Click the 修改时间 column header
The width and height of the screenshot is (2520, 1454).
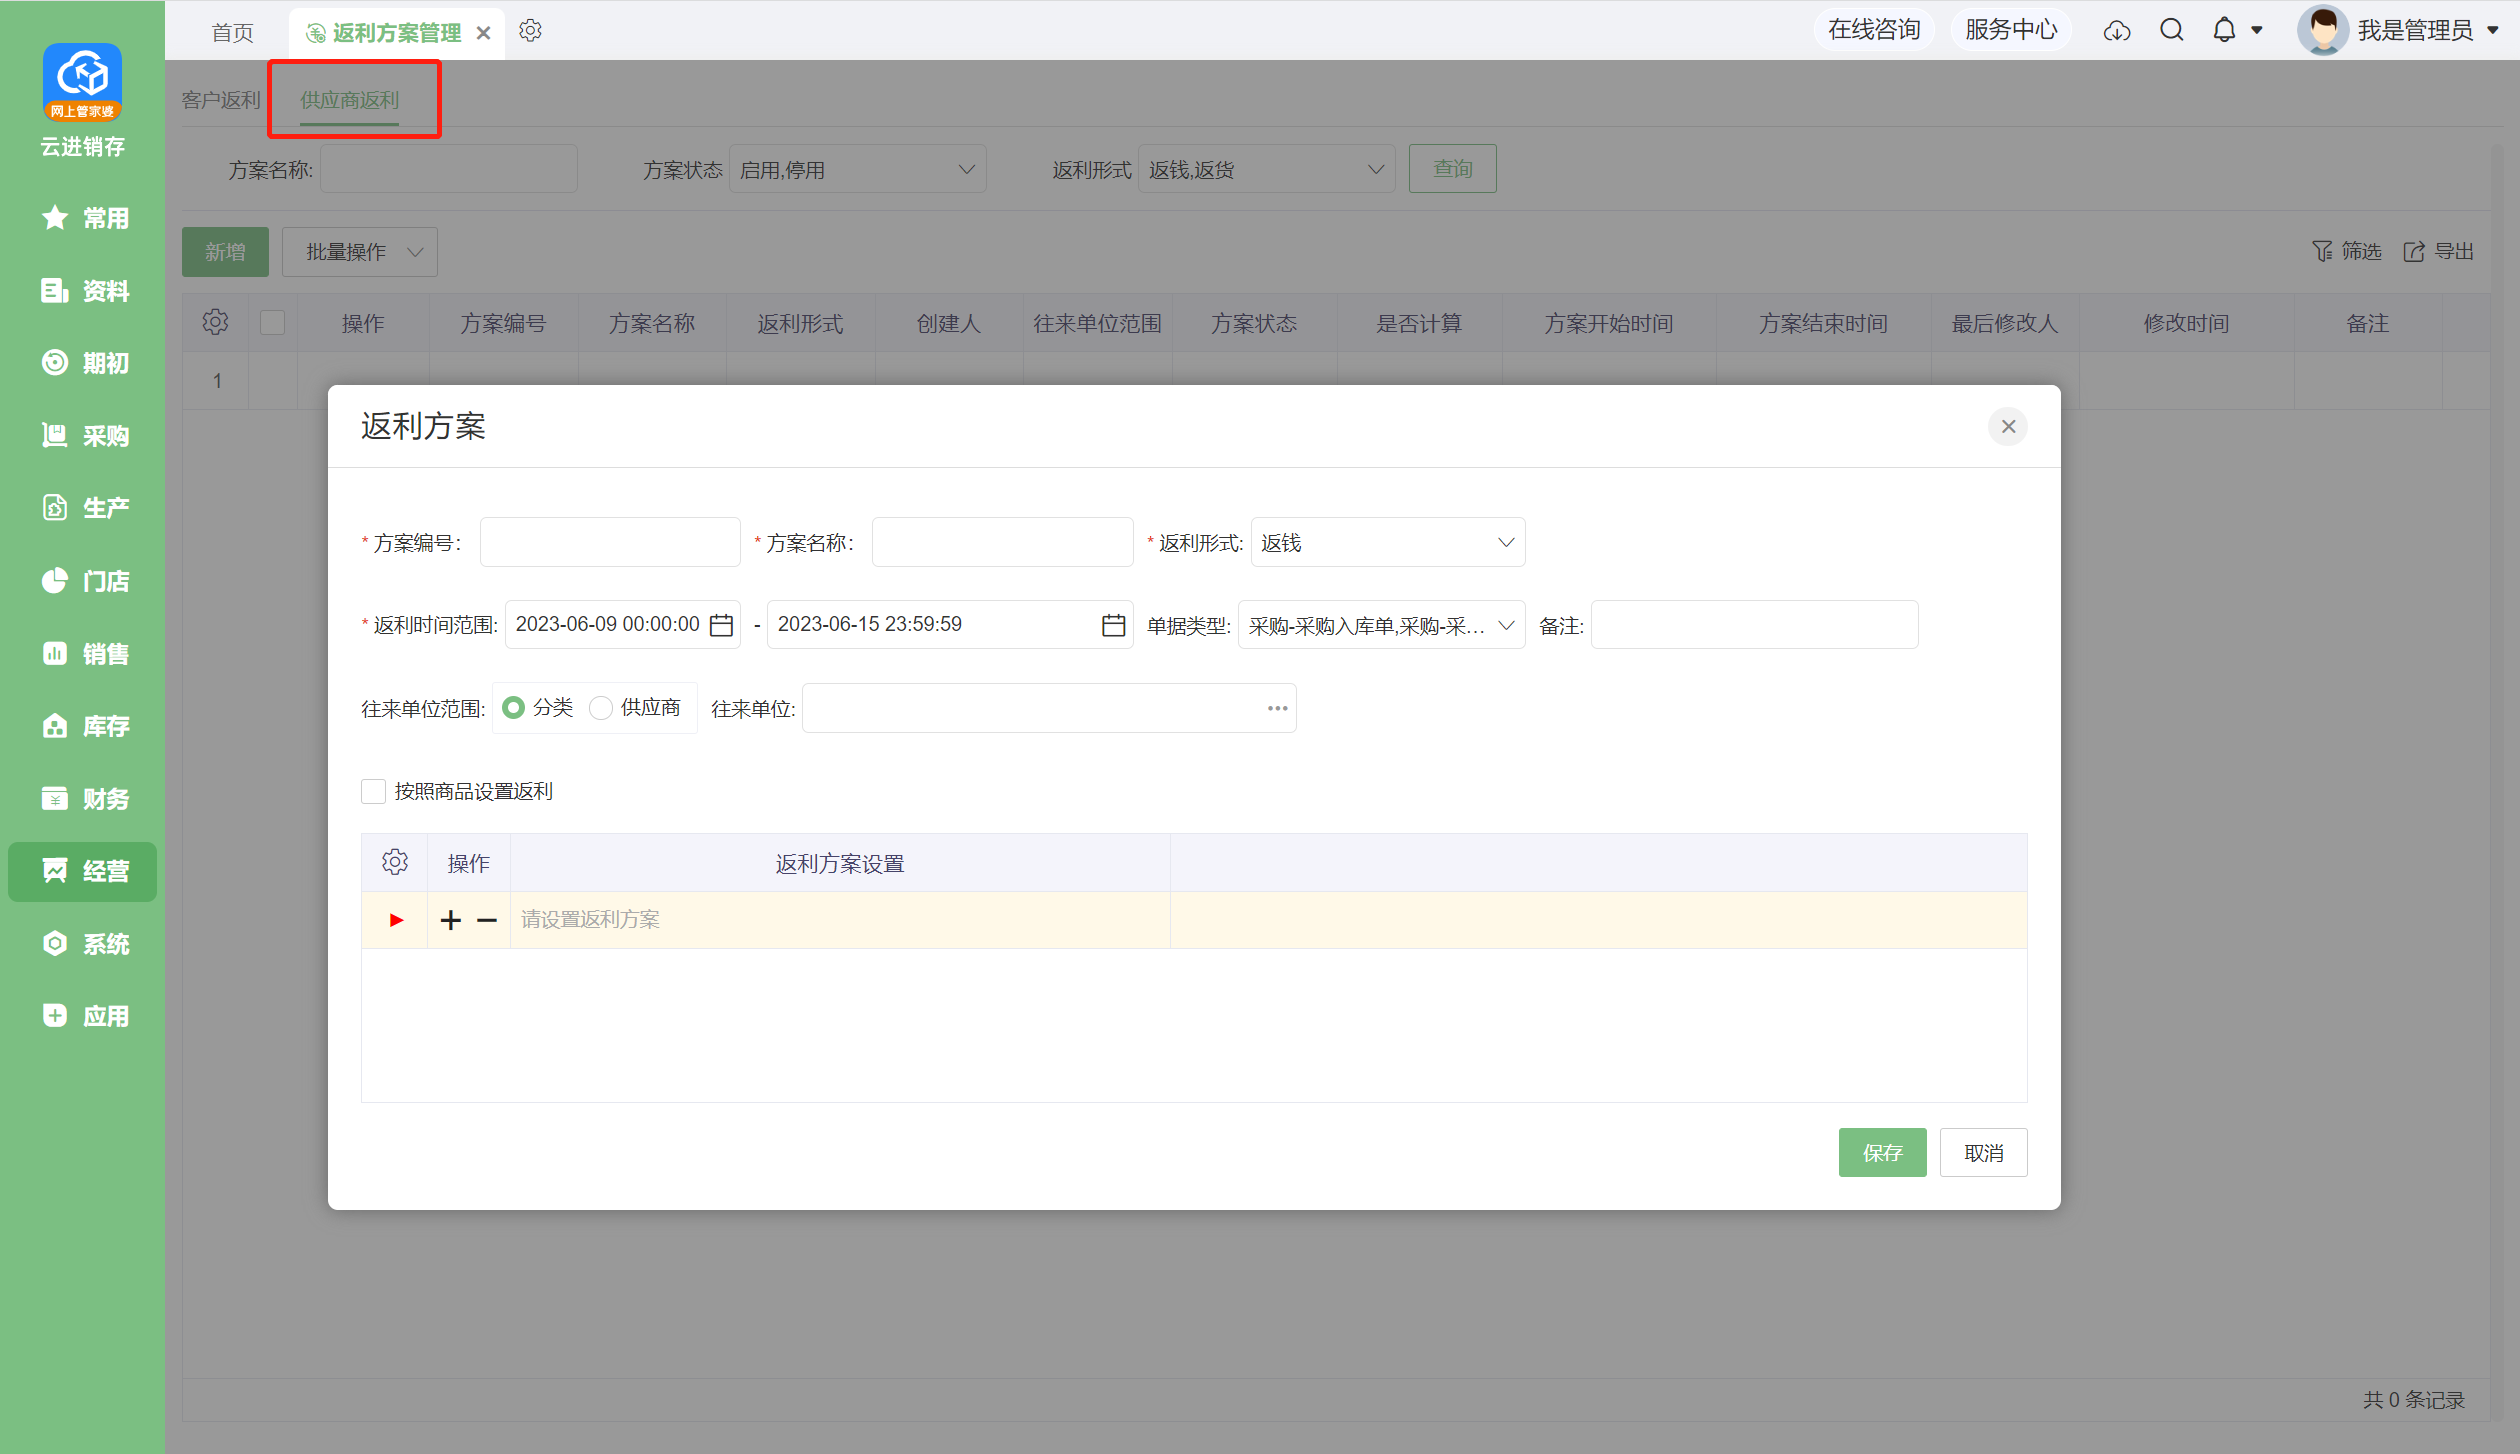(2186, 323)
